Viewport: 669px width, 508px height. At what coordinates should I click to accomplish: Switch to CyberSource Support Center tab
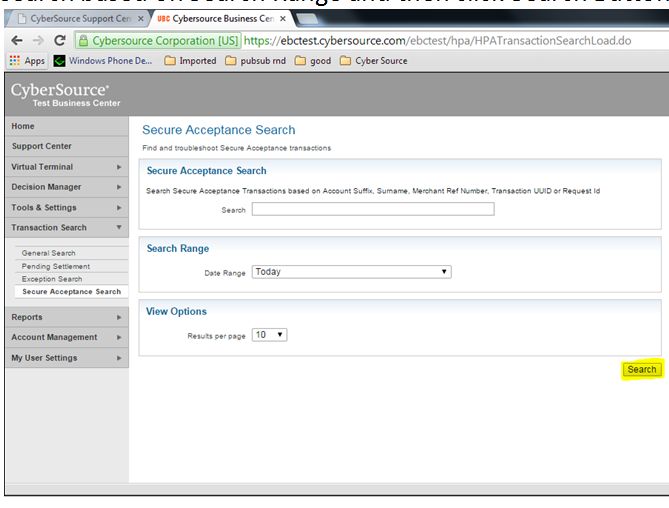click(79, 19)
